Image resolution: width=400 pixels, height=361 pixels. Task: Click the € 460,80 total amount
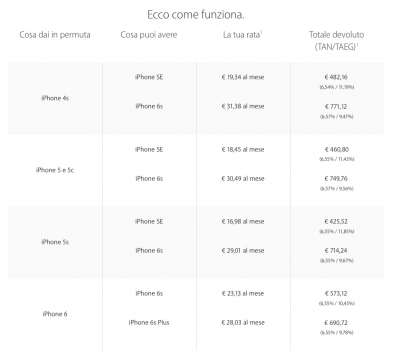click(x=337, y=149)
